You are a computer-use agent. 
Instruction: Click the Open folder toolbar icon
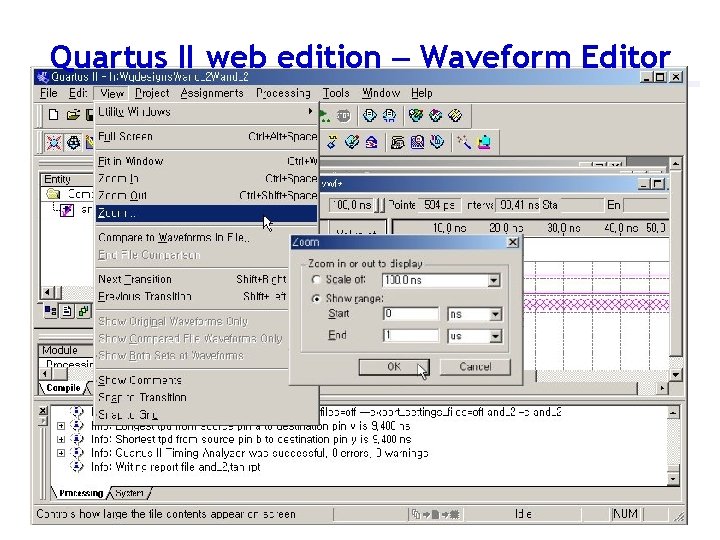coord(73,115)
